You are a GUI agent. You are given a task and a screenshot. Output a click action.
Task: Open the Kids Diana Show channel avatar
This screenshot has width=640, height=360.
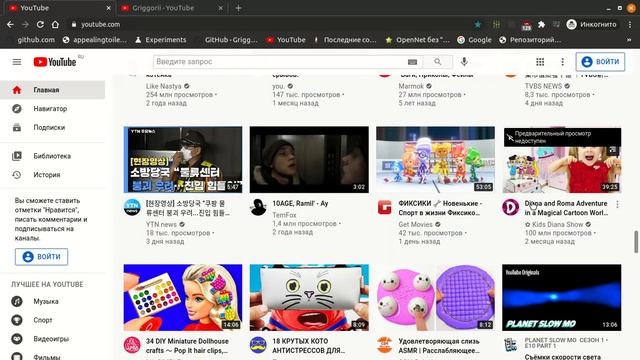(x=511, y=207)
